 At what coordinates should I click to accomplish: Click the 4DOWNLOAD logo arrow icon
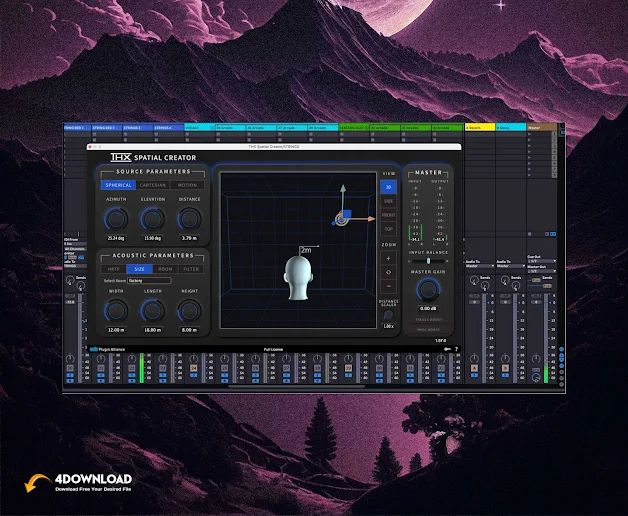point(37,483)
